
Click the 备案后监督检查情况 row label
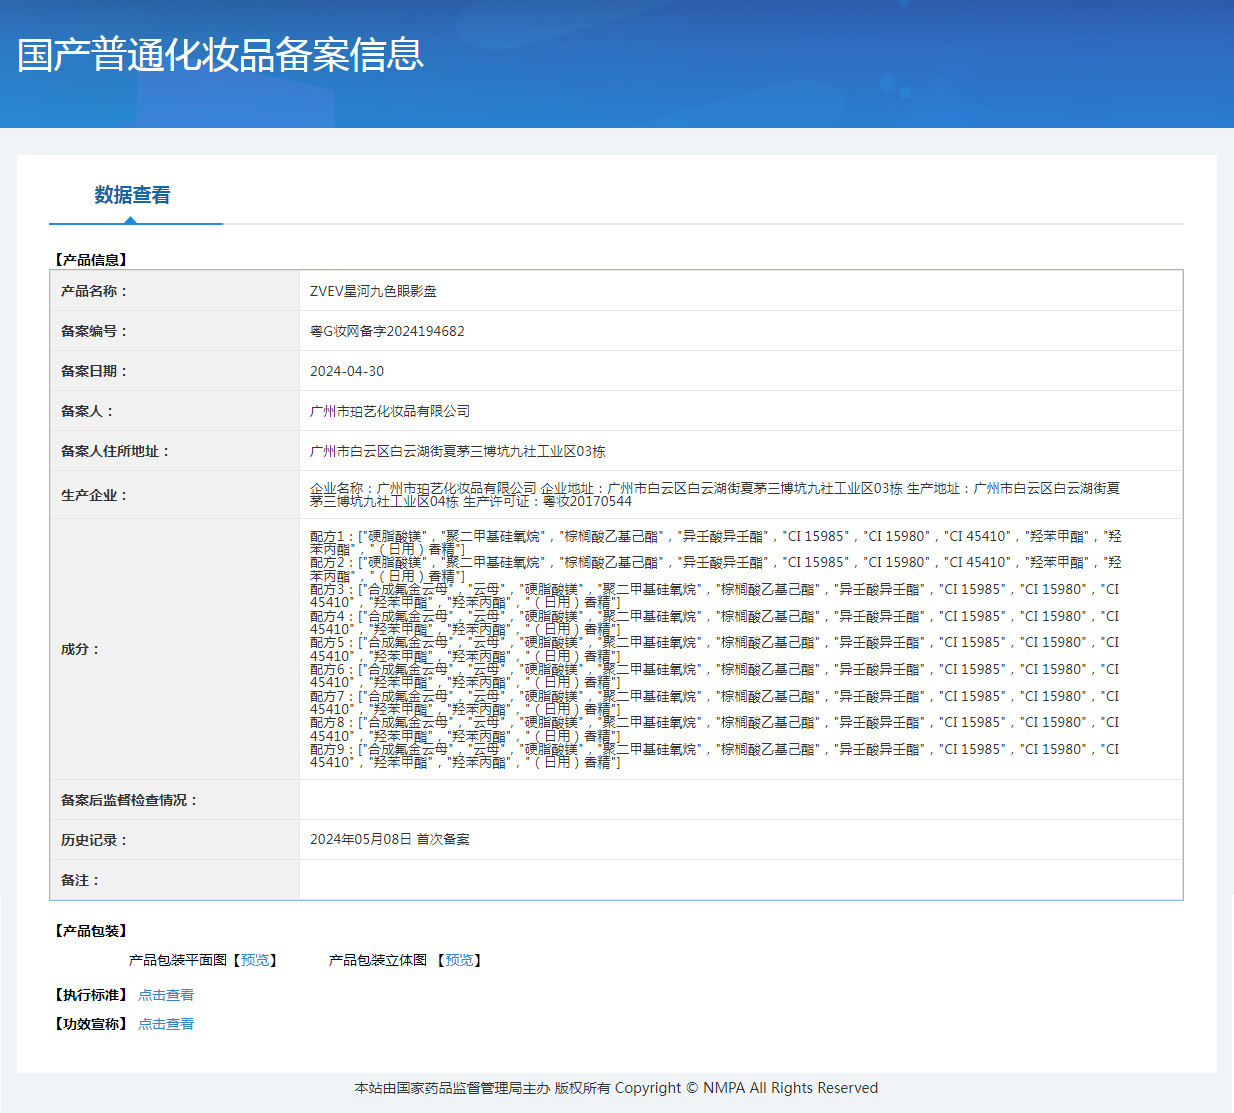129,800
